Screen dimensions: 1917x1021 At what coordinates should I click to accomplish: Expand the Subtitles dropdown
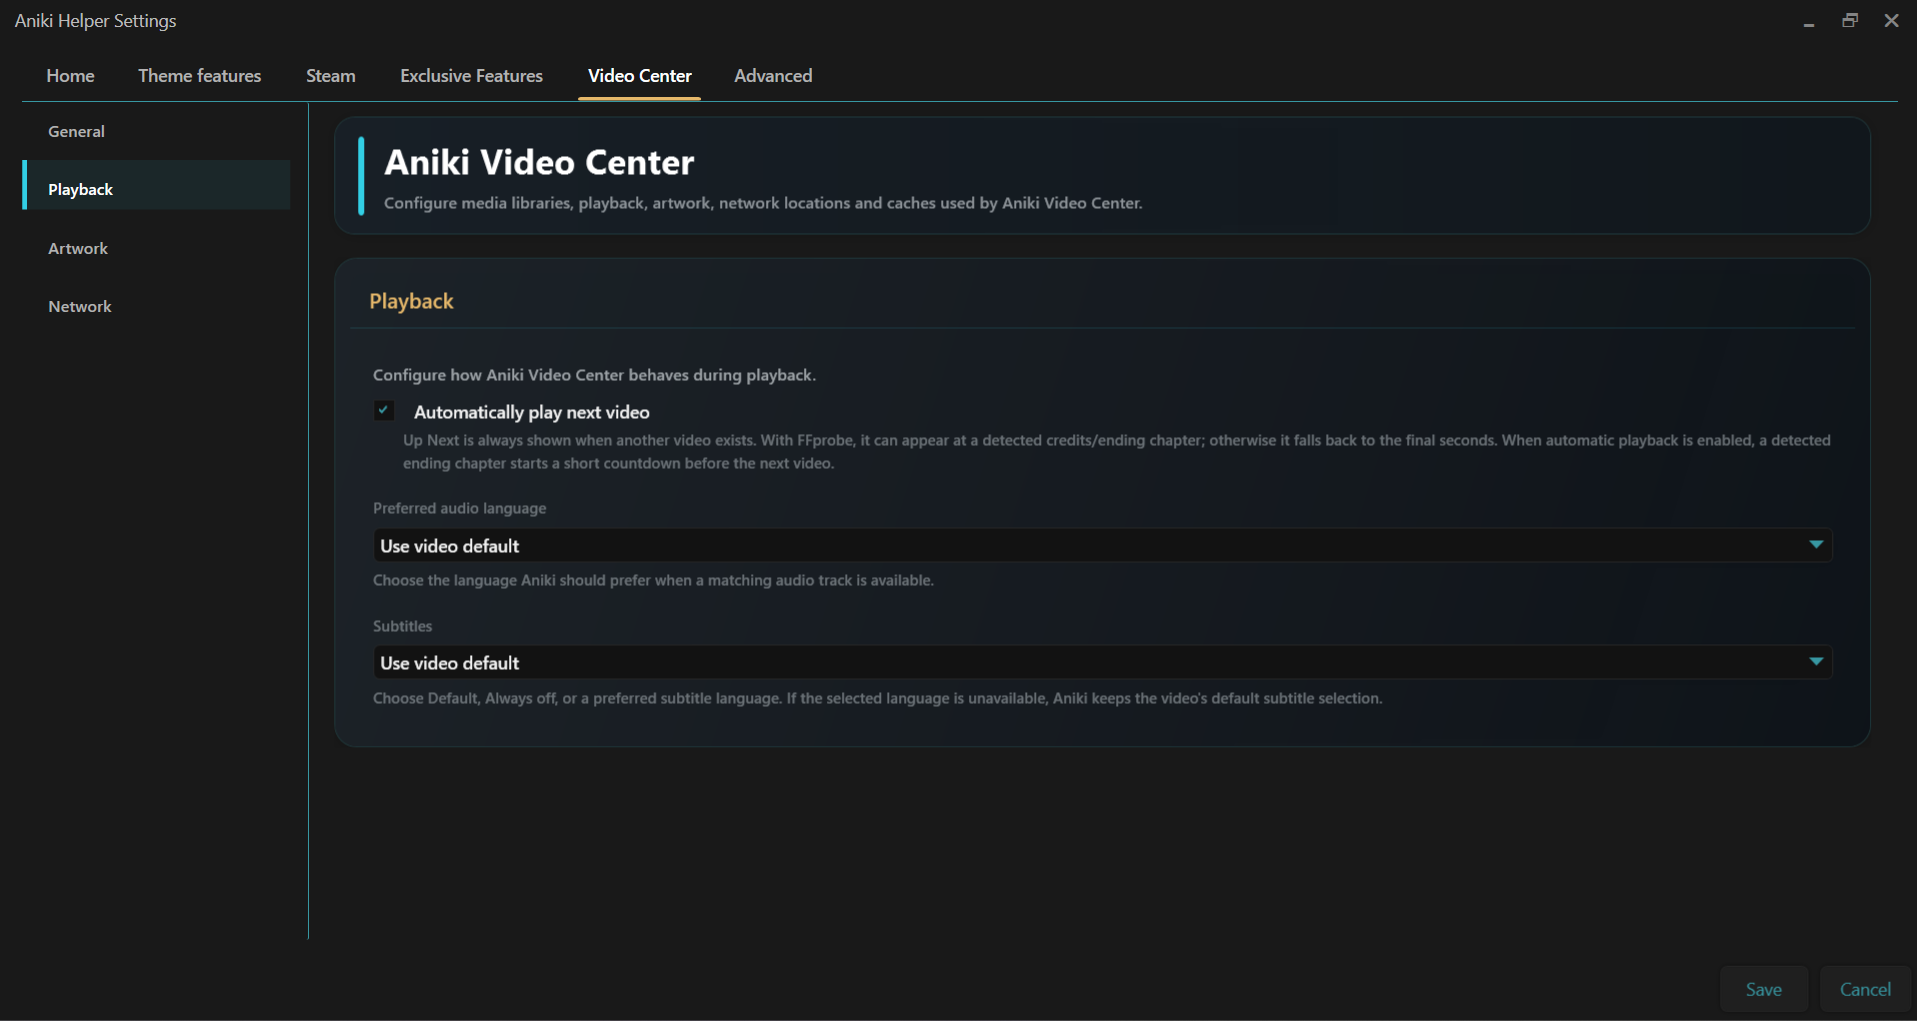(x=1102, y=662)
